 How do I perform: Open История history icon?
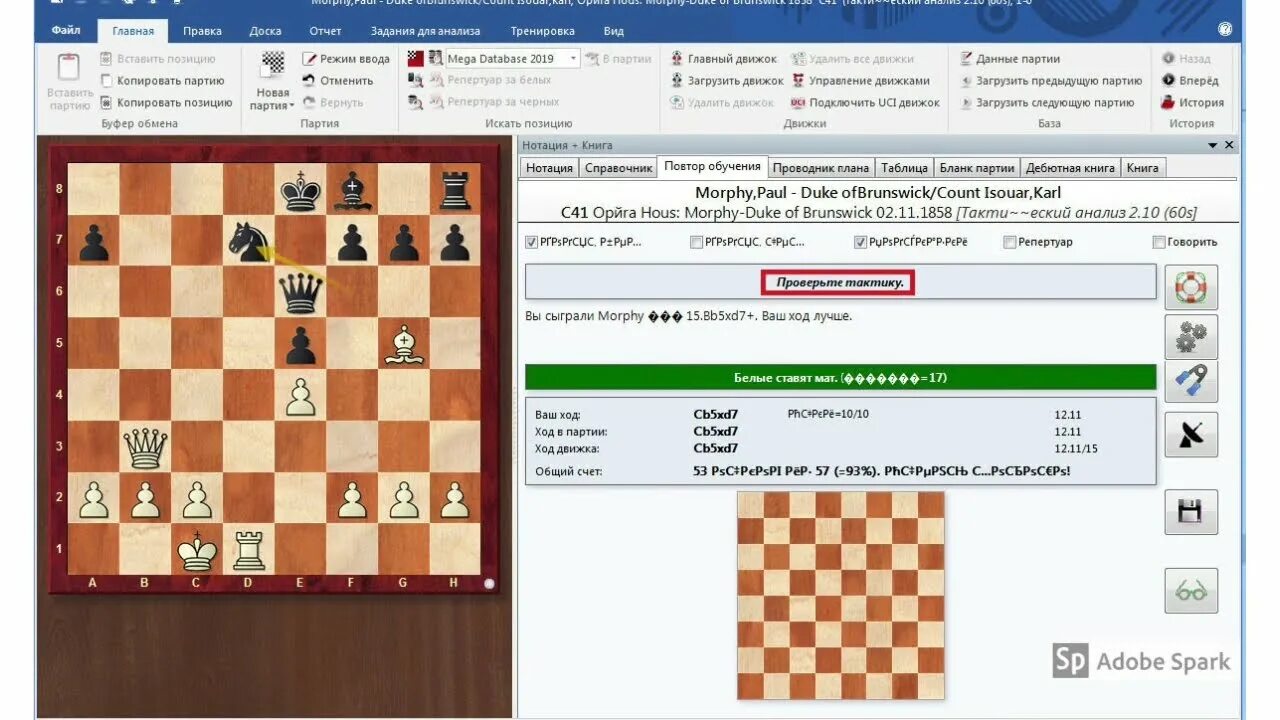(x=1168, y=103)
